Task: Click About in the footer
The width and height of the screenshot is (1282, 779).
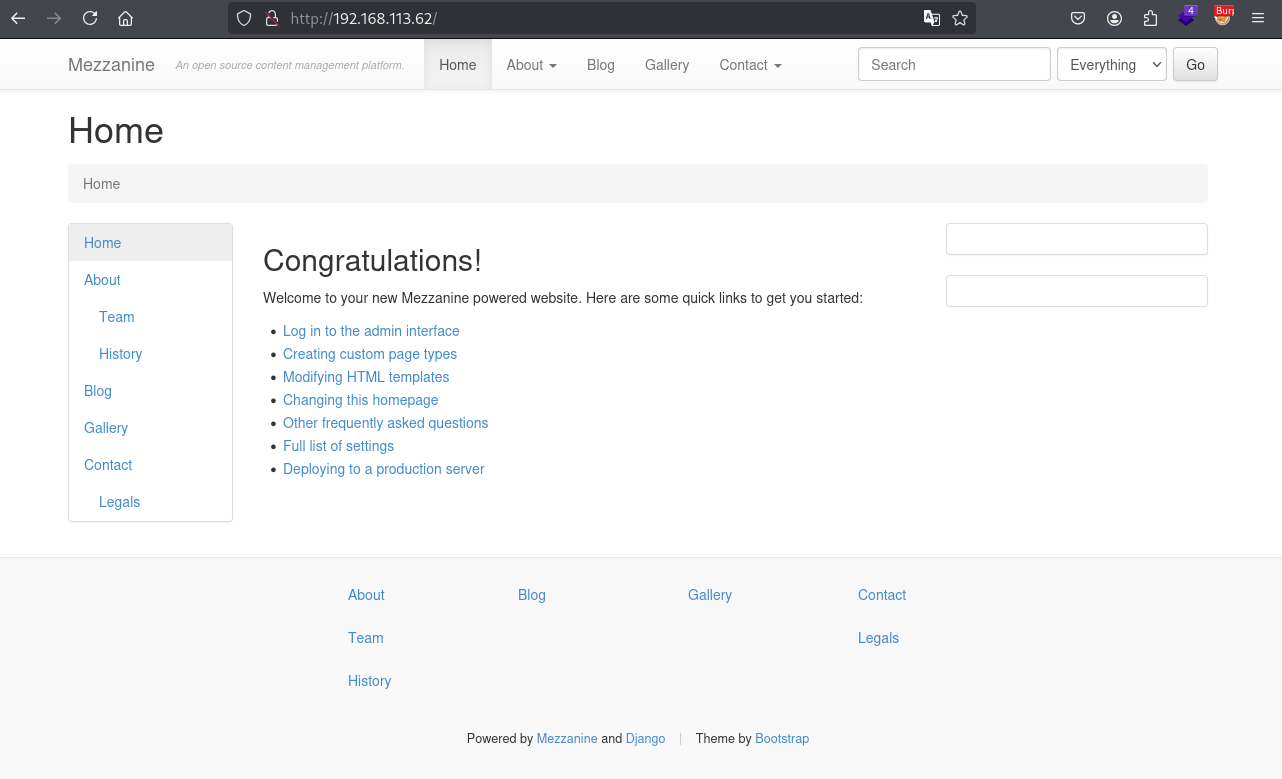Action: click(366, 595)
